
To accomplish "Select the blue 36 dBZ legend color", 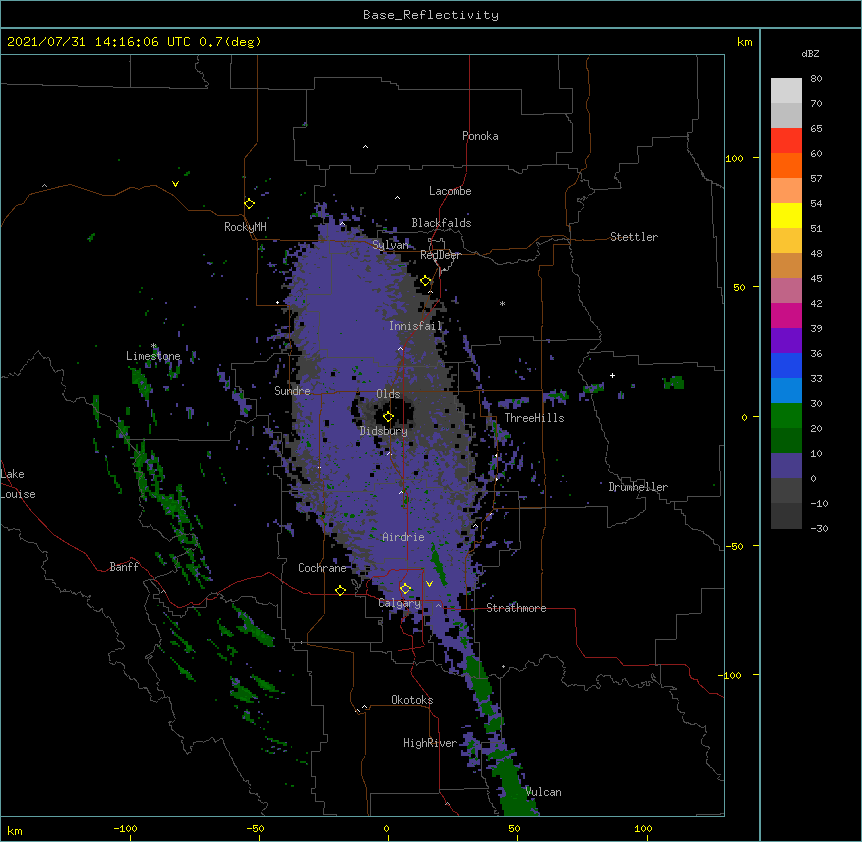I will point(786,365).
